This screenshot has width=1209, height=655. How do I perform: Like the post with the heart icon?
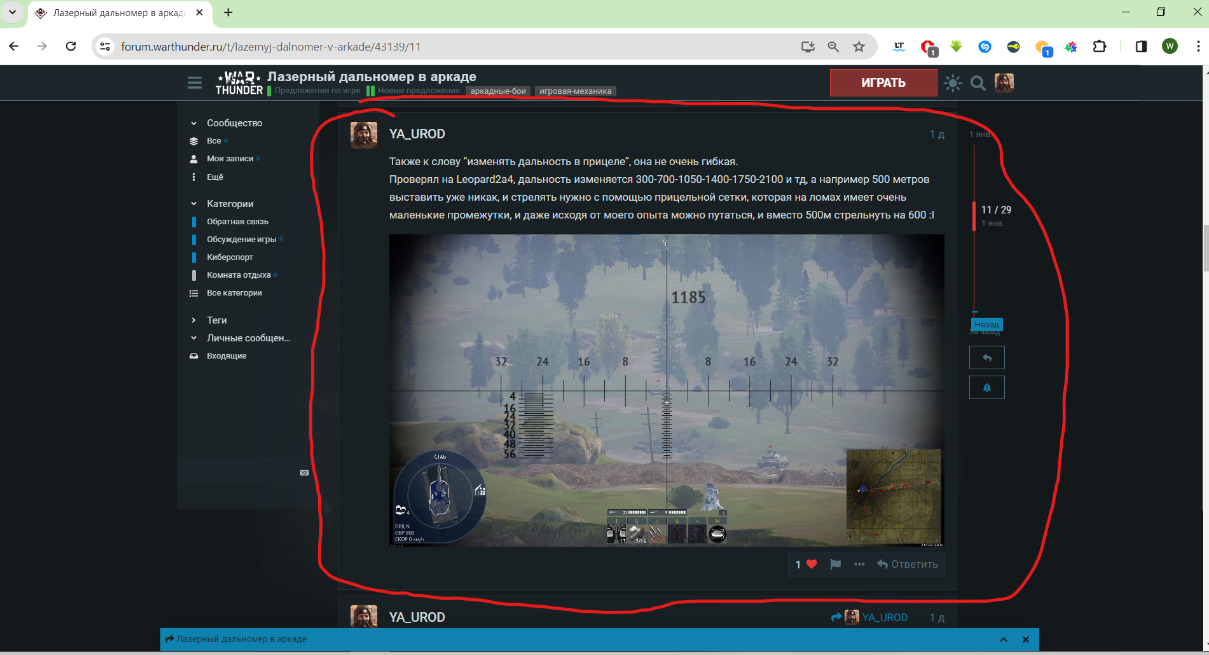pos(811,564)
